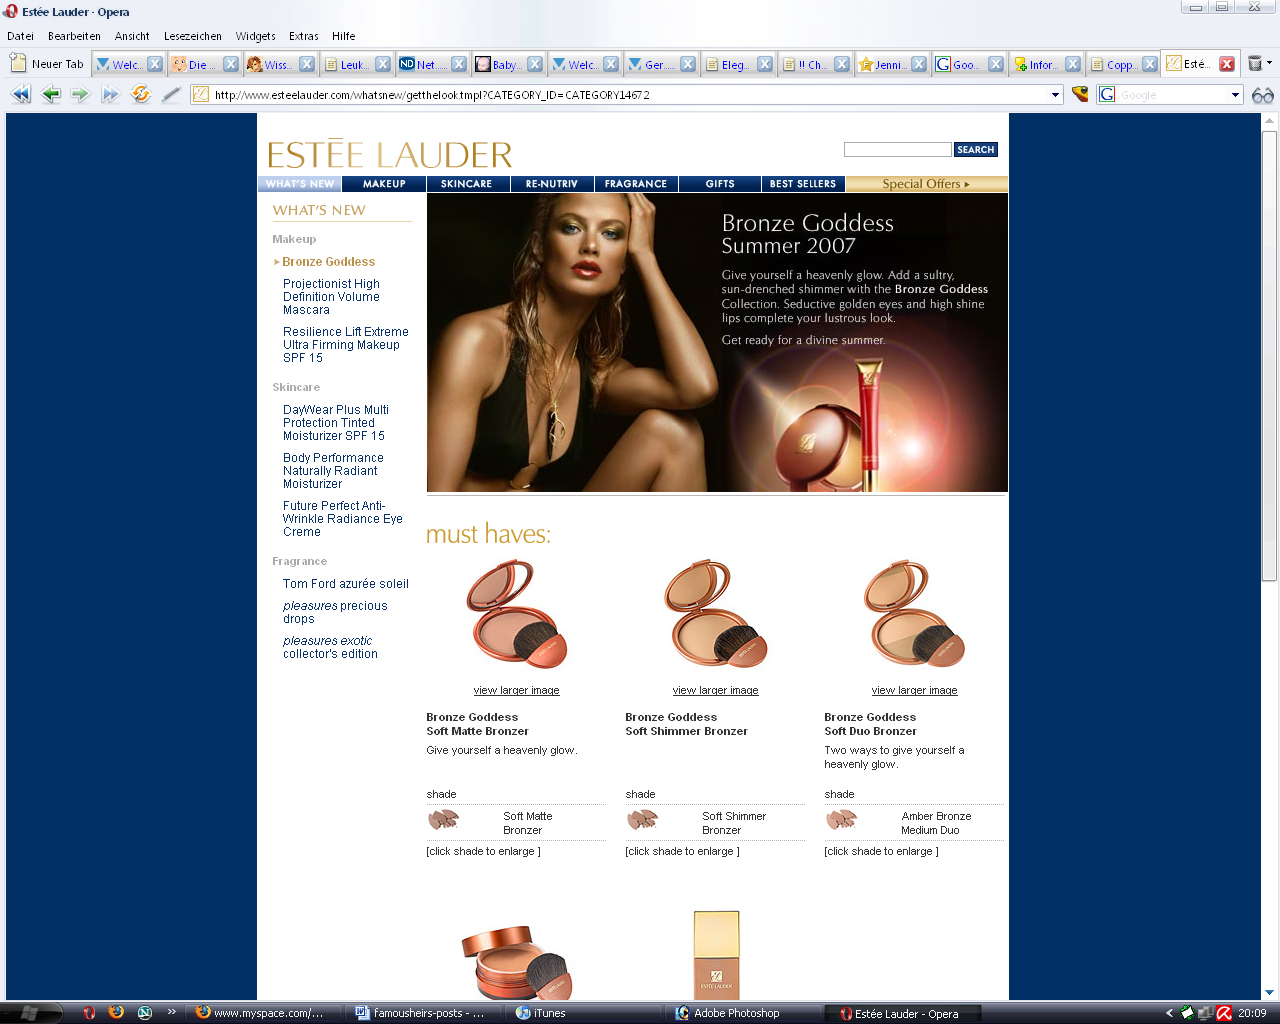Click the Wand icon beside reload
The image size is (1280, 1024).
[x=171, y=94]
